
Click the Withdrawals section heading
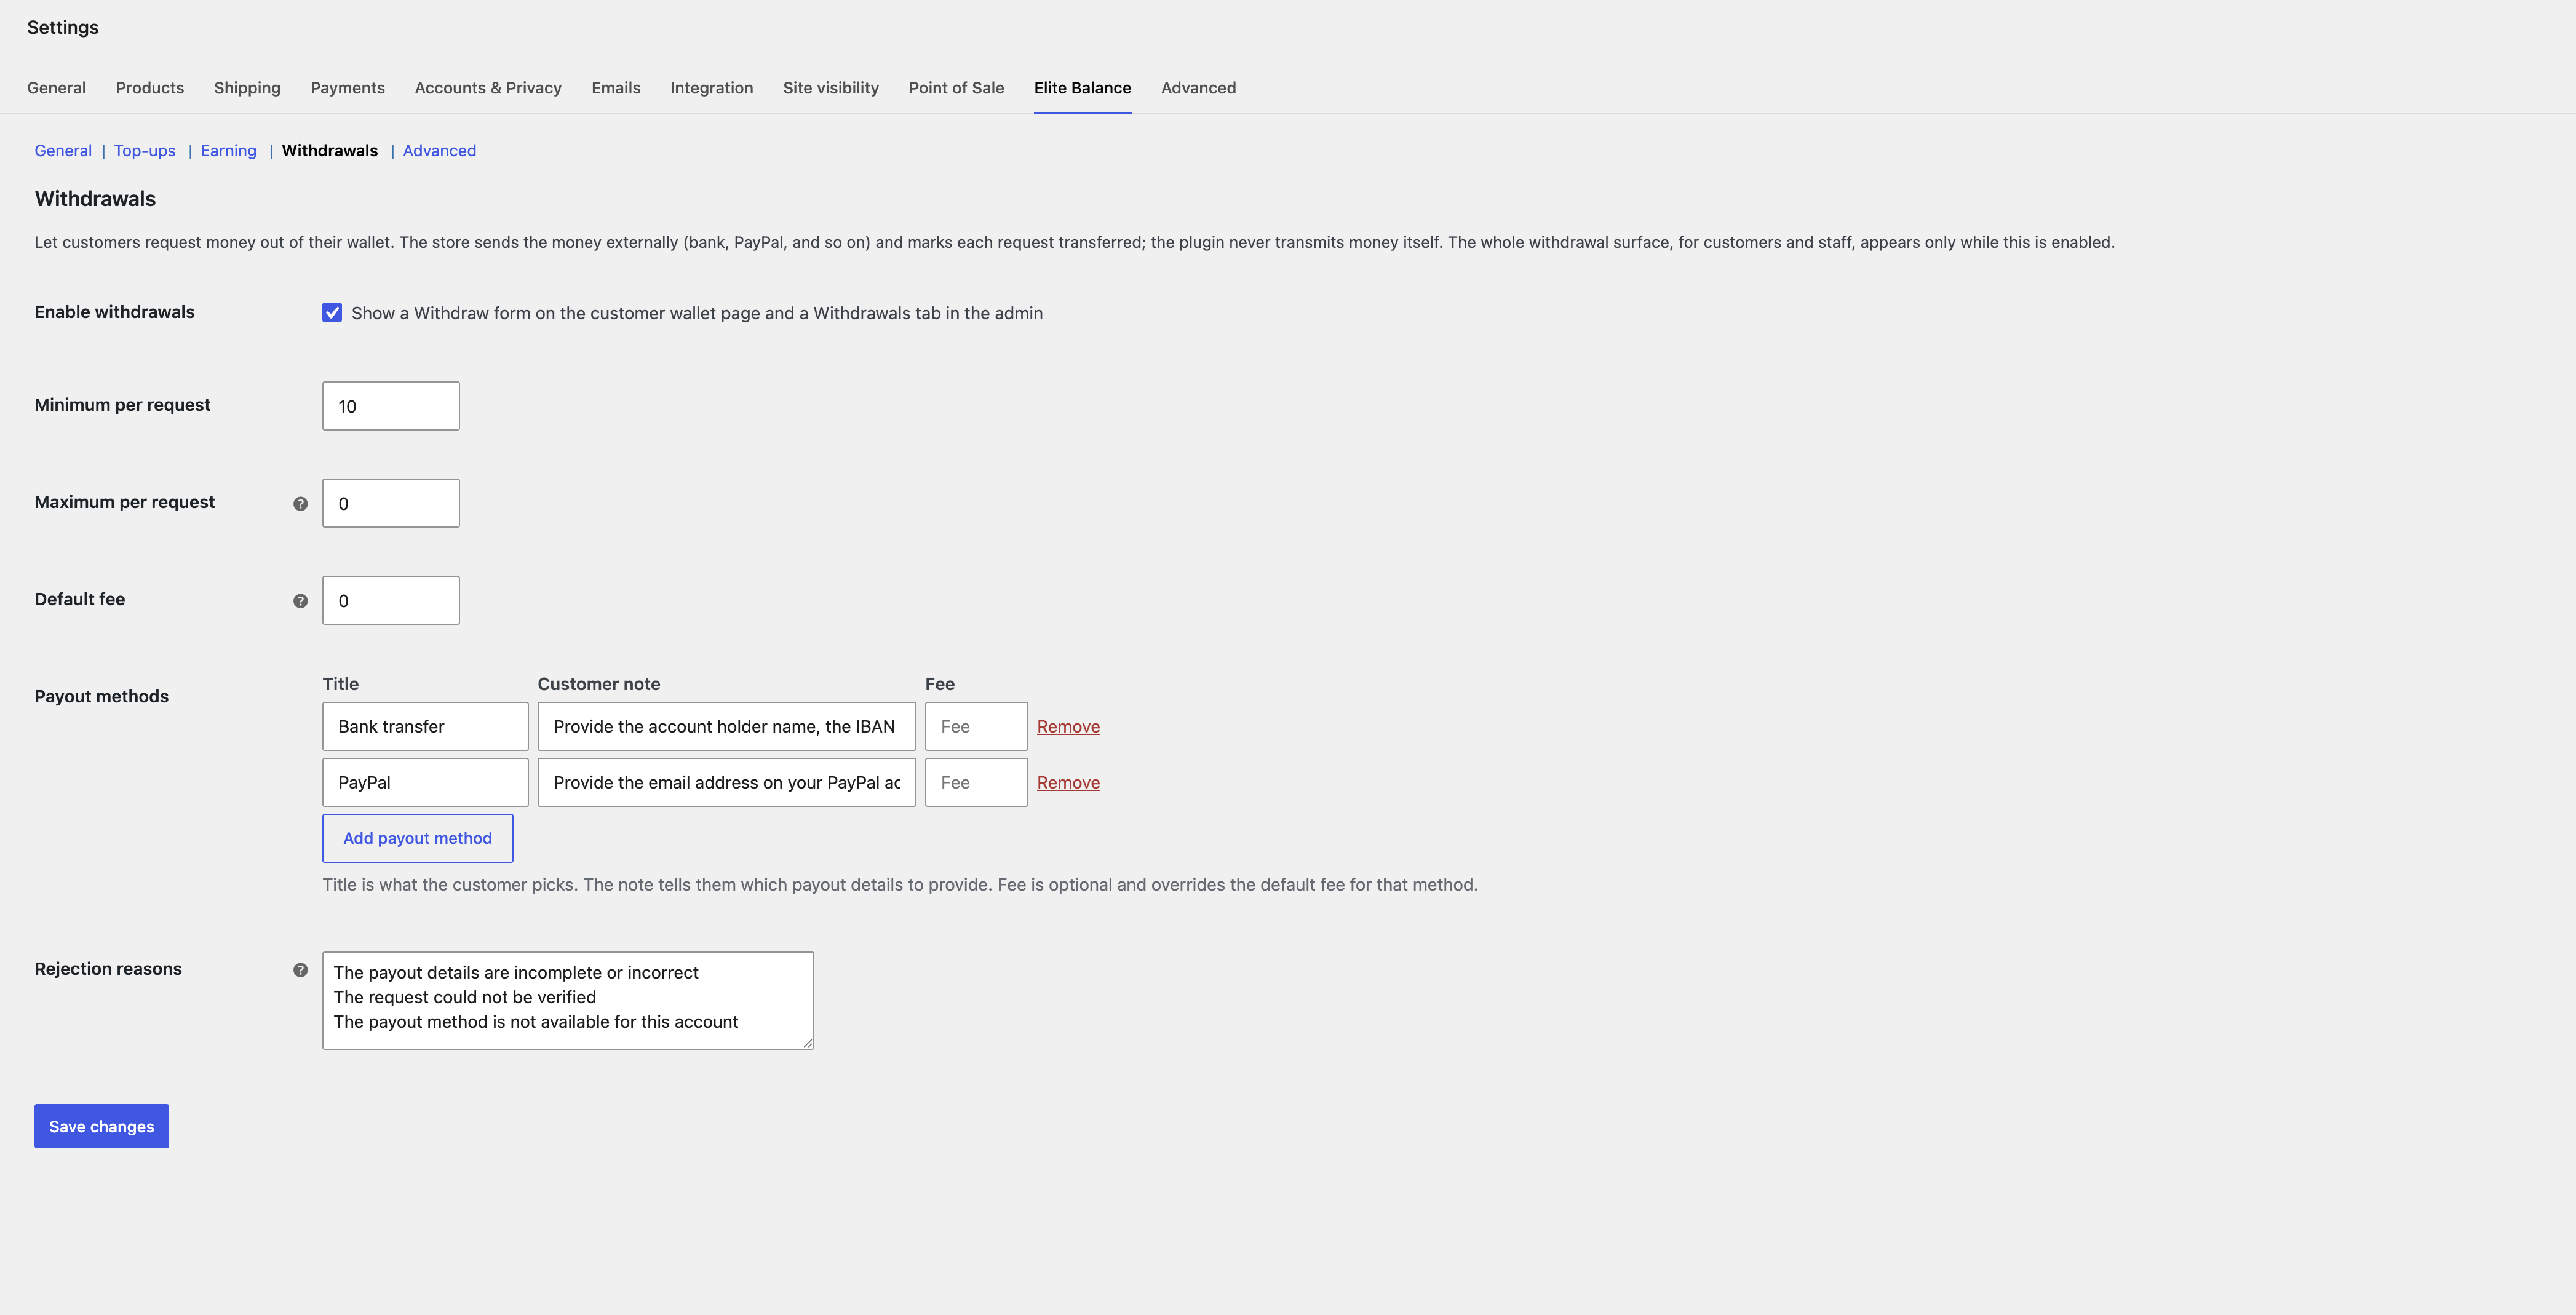[x=95, y=199]
